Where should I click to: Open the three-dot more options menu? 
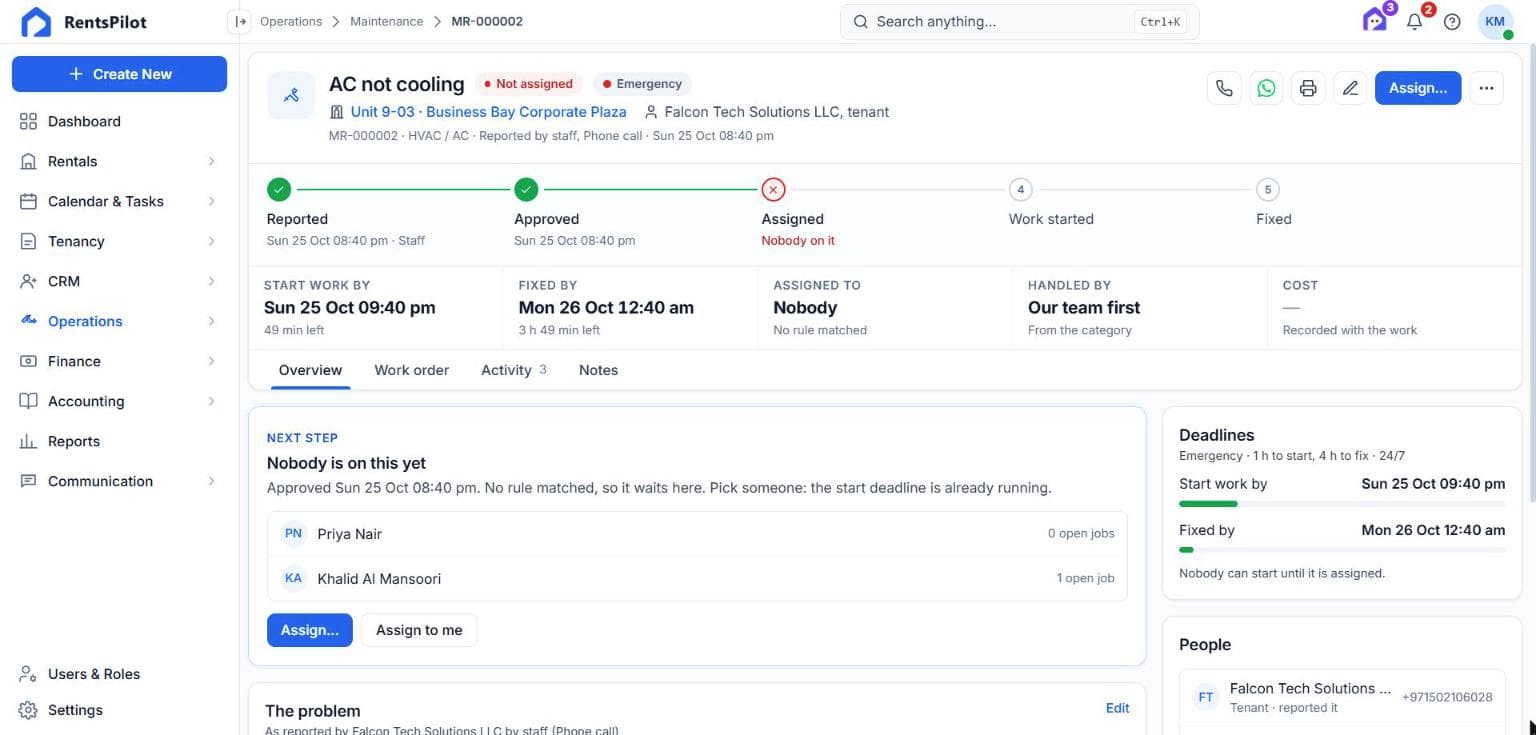(x=1486, y=88)
